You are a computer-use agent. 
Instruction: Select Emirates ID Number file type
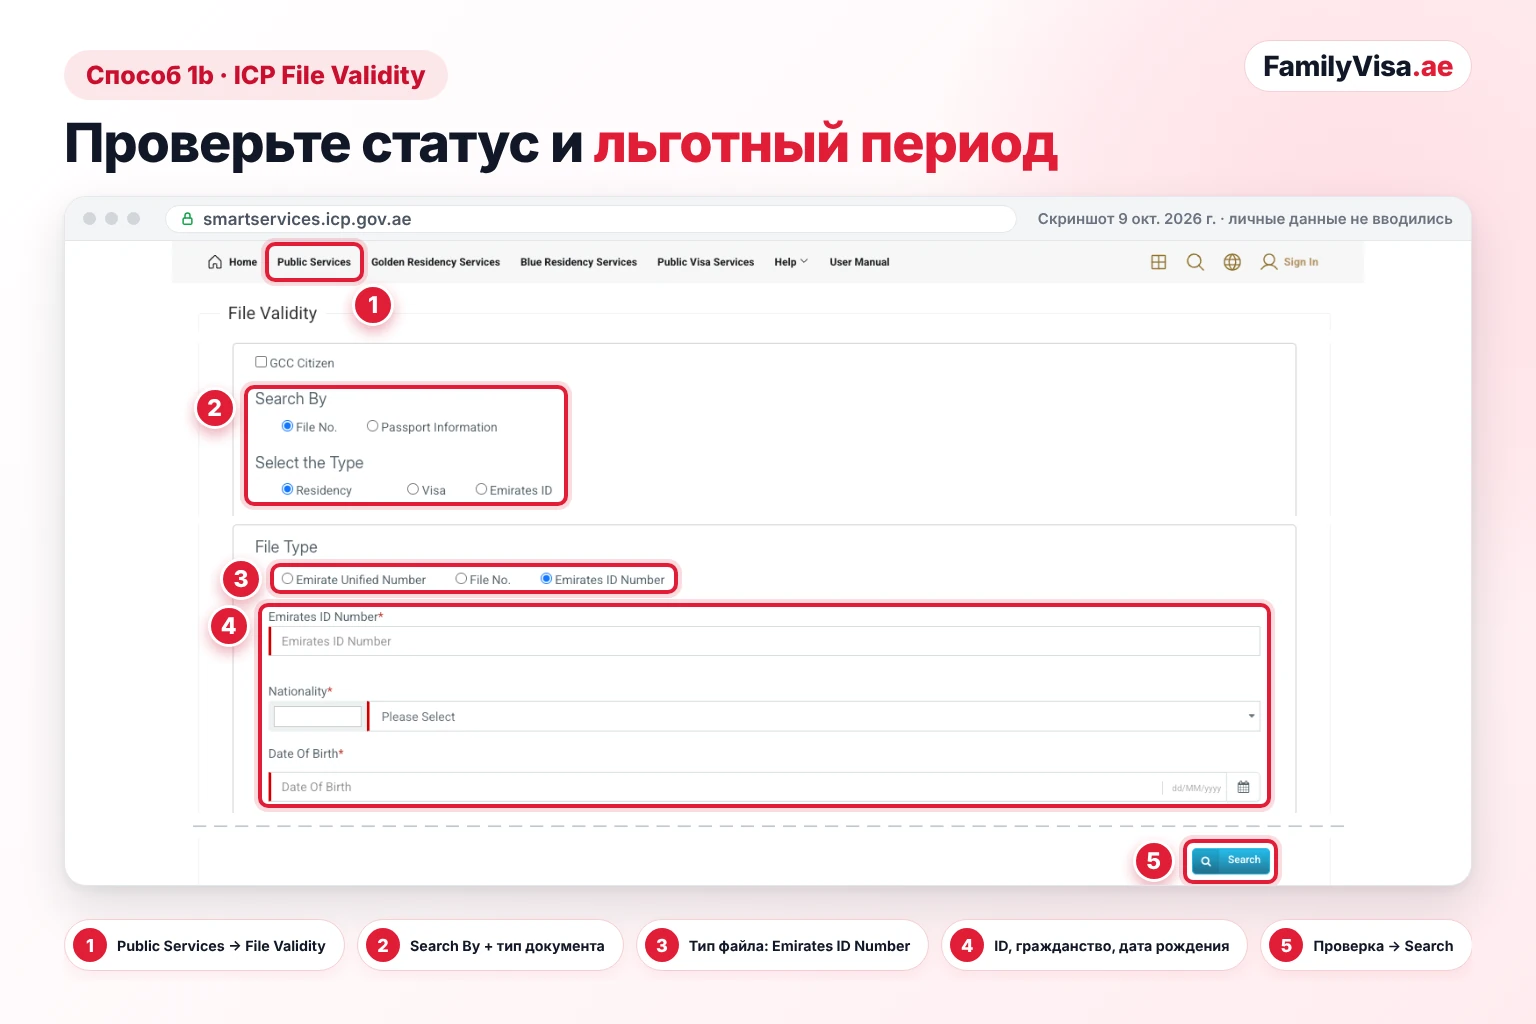point(546,579)
